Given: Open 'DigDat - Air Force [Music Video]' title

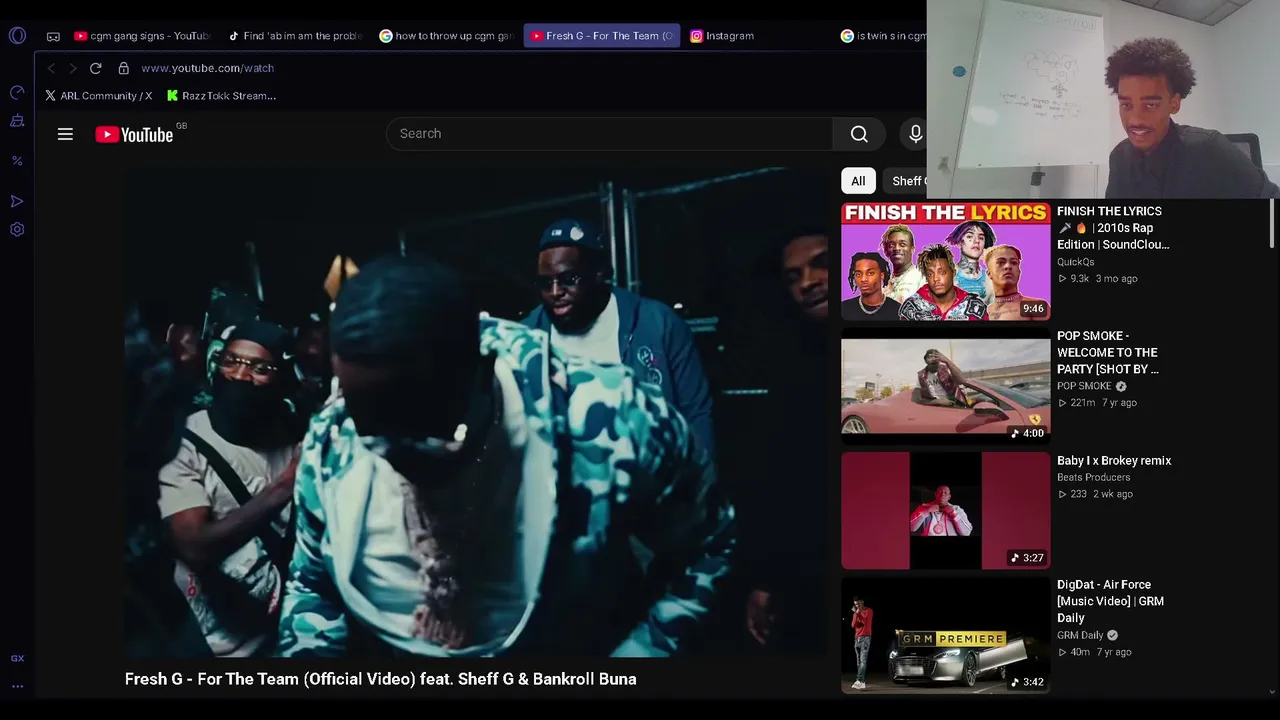Looking at the screenshot, I should [1110, 601].
